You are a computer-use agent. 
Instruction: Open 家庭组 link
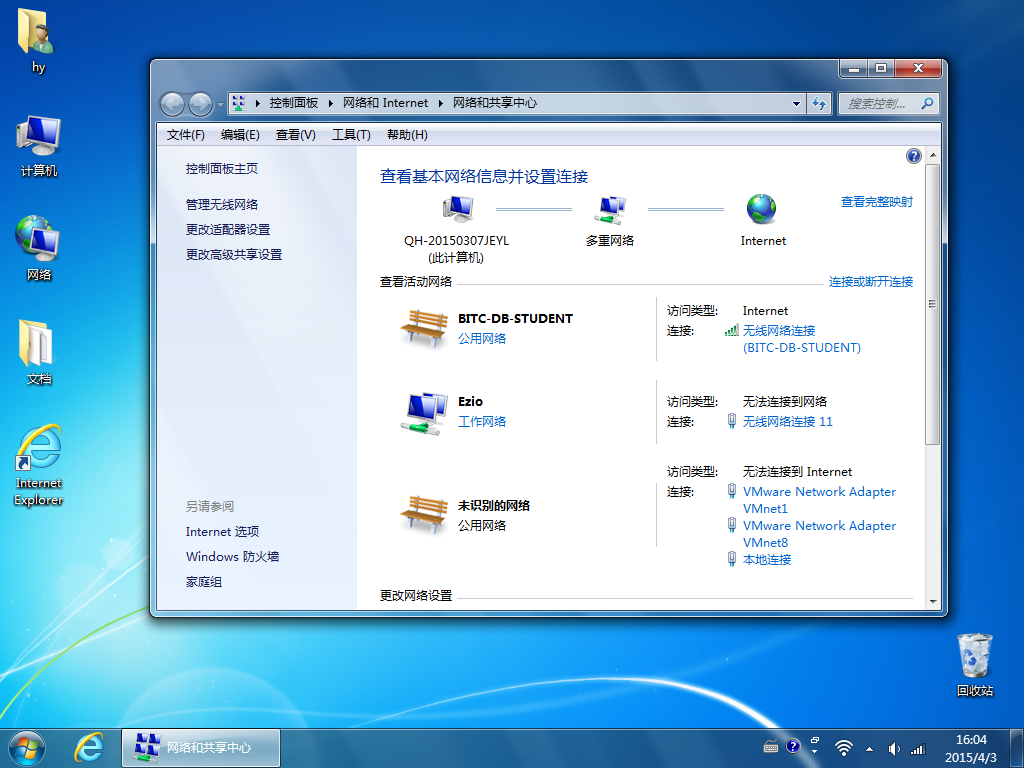click(204, 581)
